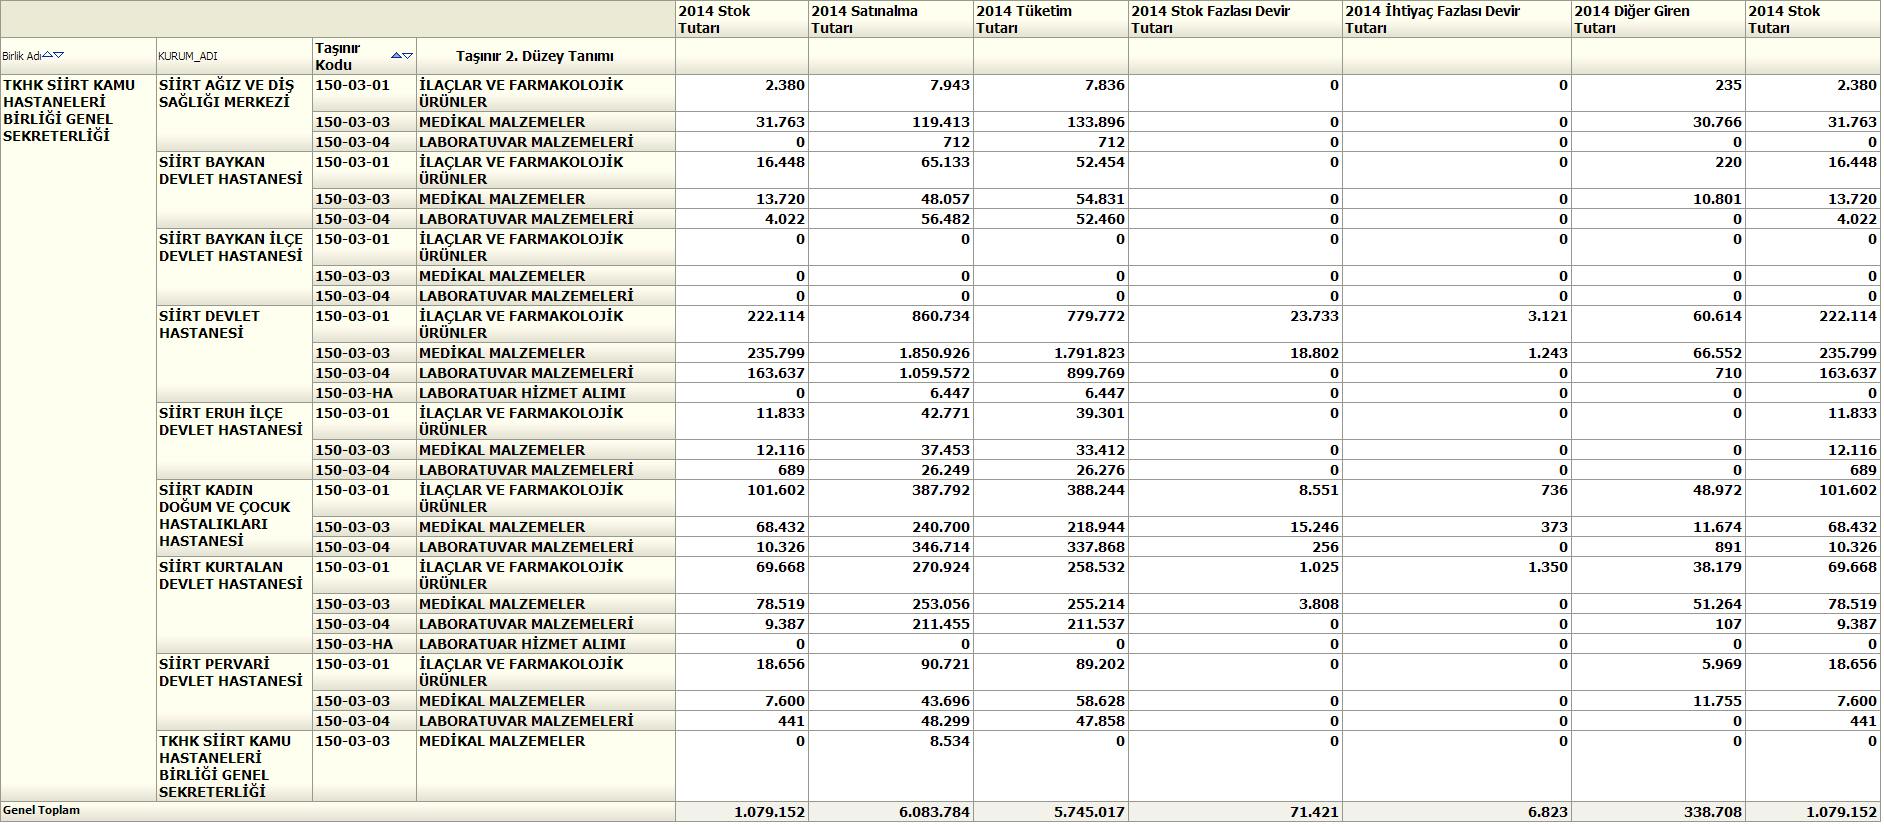Click the '2014 Stok Fazlası Devir Tutarı' header
Viewport: 1884px width, 825px height.
tap(1210, 19)
